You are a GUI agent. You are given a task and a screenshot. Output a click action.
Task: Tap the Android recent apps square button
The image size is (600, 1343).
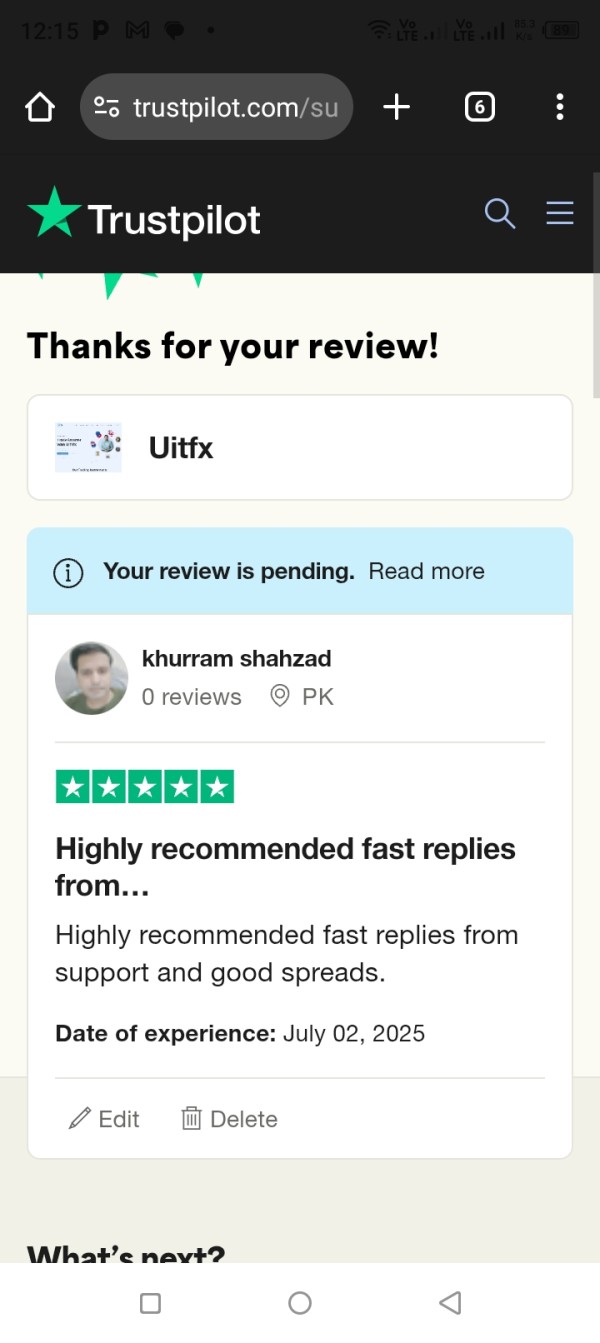150,1303
